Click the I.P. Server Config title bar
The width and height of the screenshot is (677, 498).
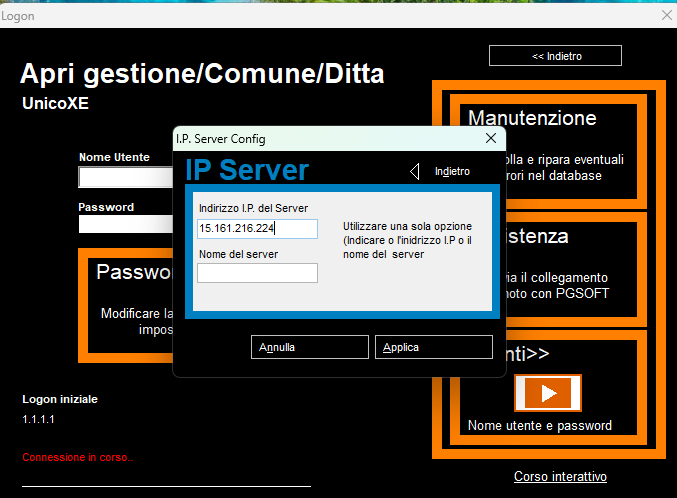[x=320, y=138]
